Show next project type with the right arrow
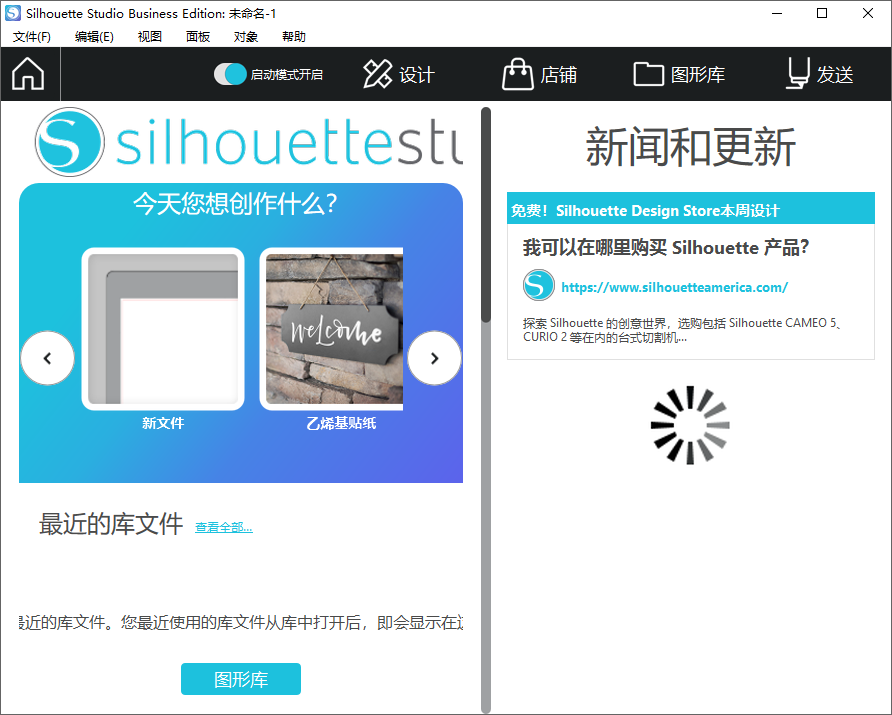The height and width of the screenshot is (715, 892). (x=435, y=358)
